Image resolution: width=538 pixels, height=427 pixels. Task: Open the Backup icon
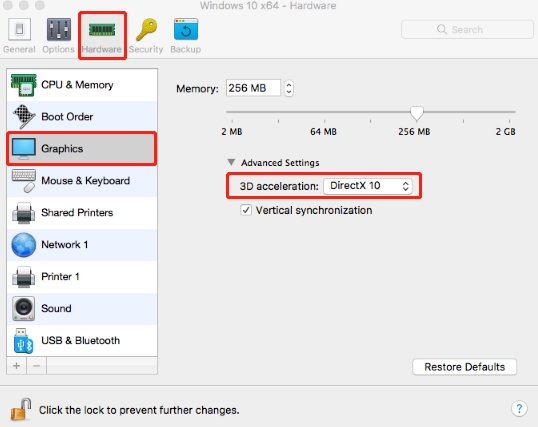(x=186, y=29)
